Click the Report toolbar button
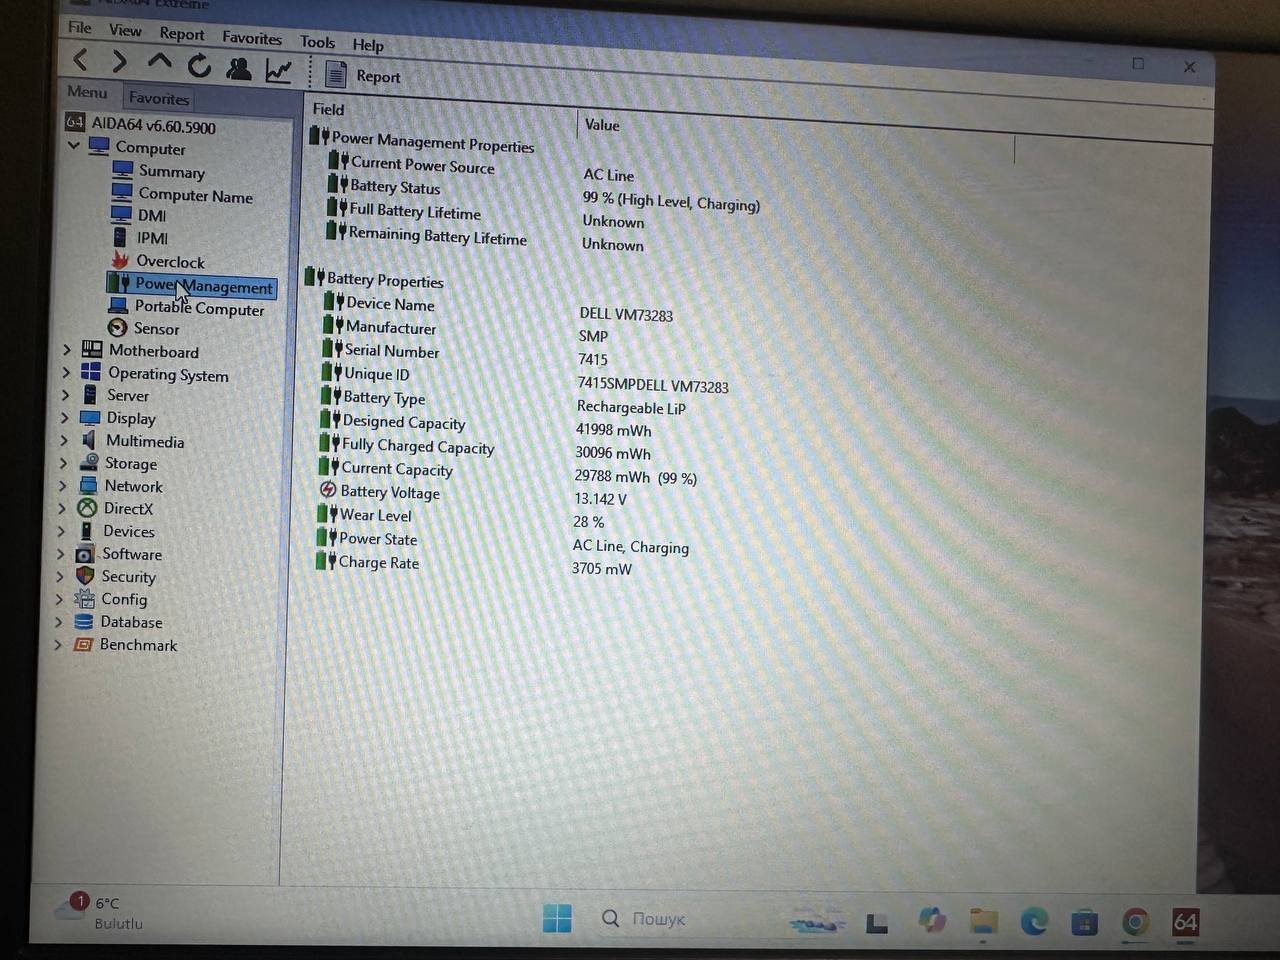The width and height of the screenshot is (1280, 960). click(362, 75)
